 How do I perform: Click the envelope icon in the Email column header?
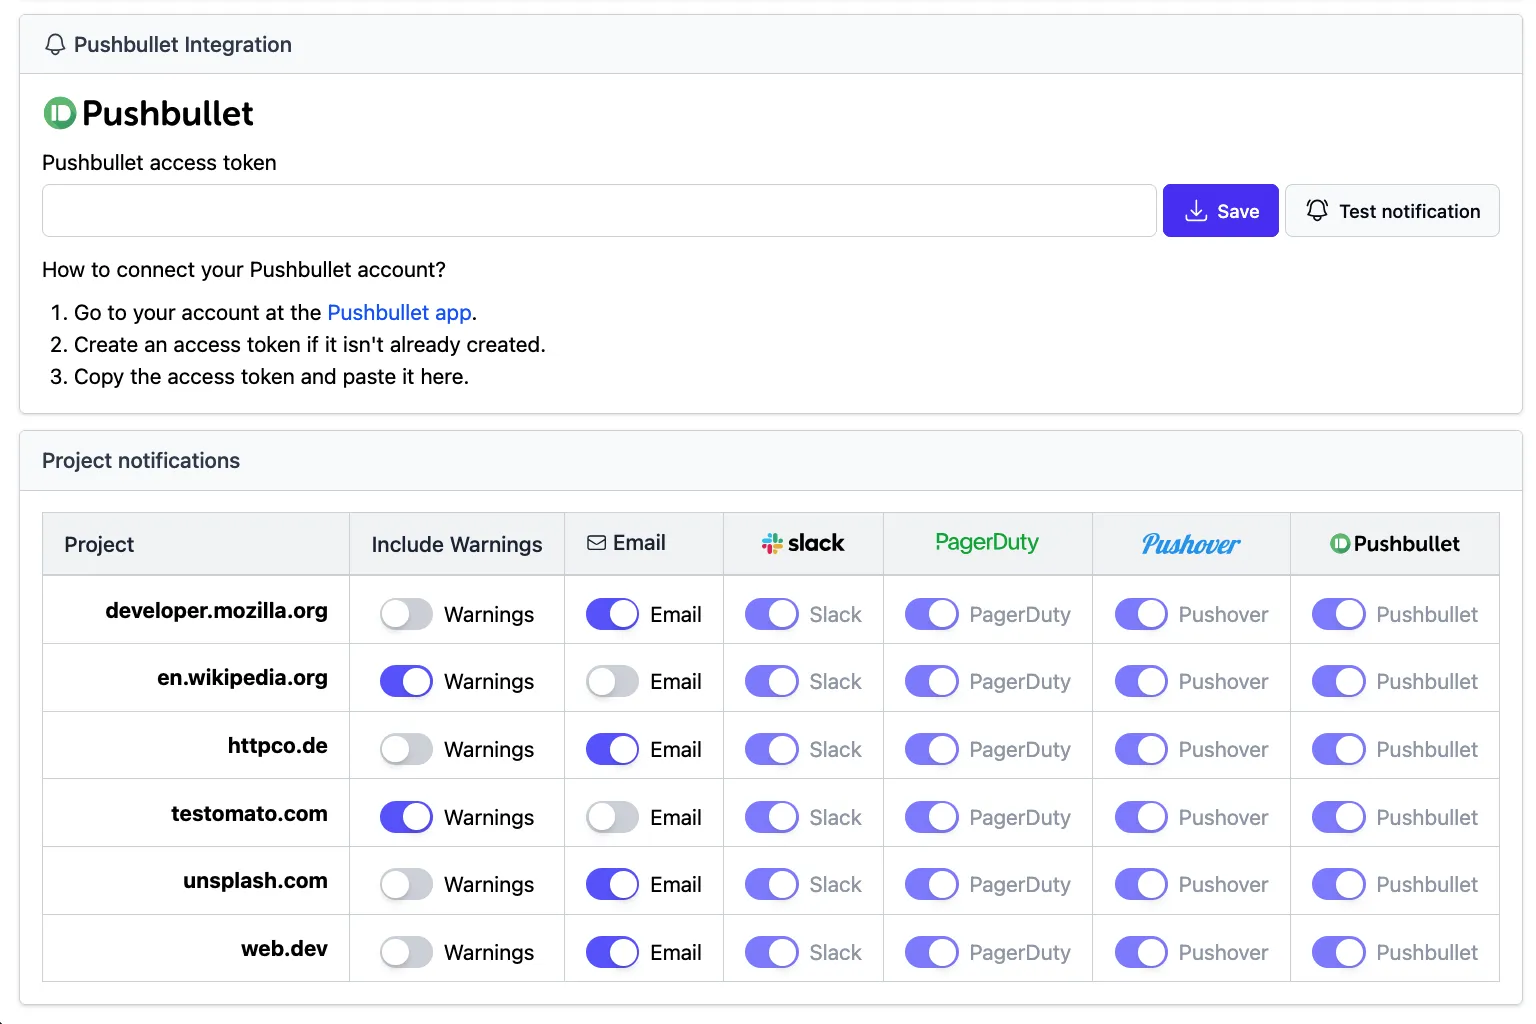[x=596, y=542]
